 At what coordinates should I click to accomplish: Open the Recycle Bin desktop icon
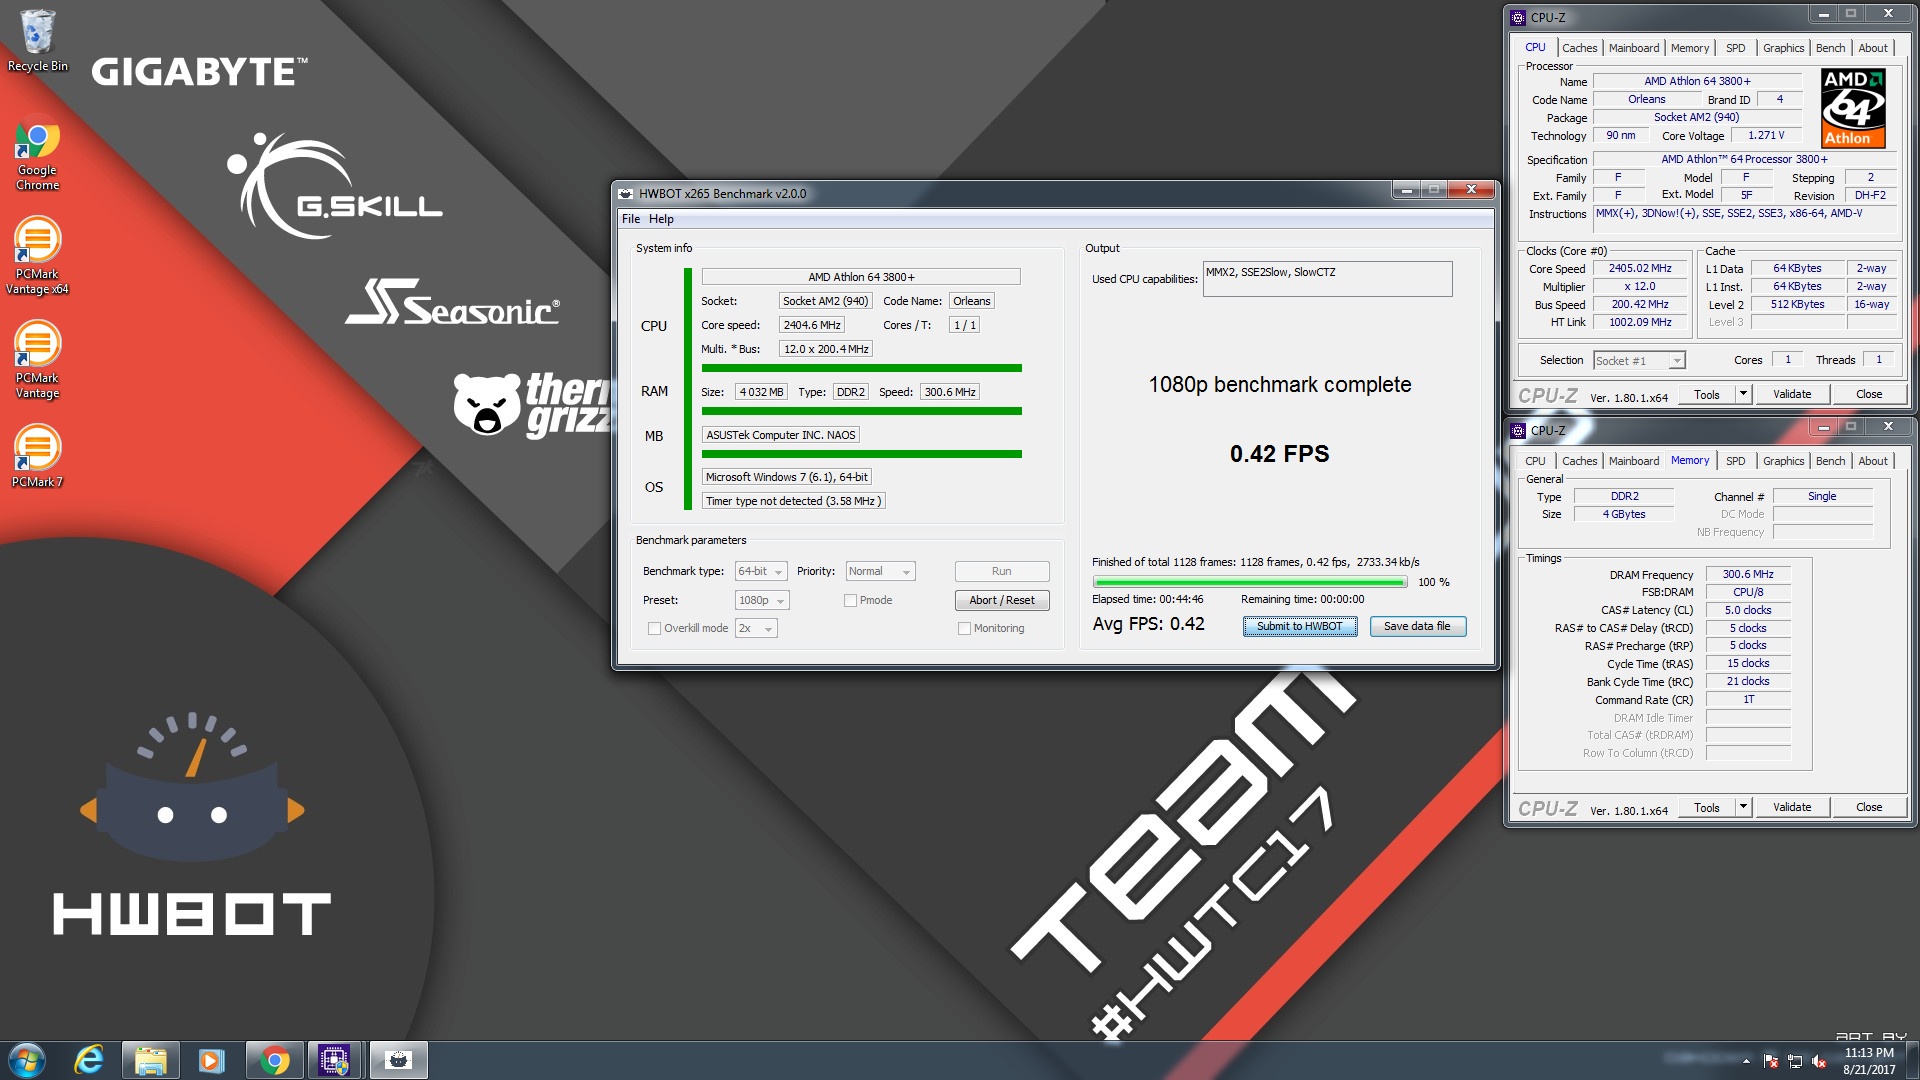(x=37, y=40)
